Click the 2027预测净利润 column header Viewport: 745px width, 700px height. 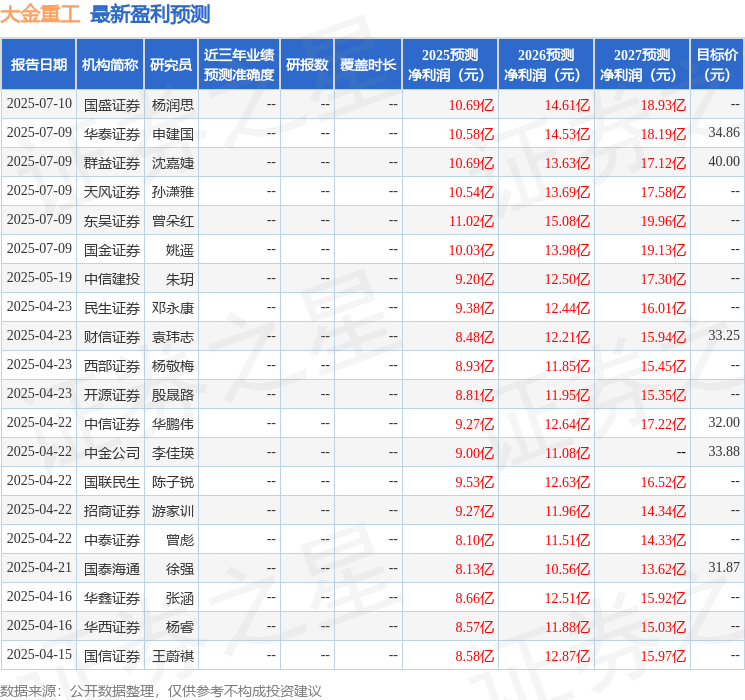(642, 64)
